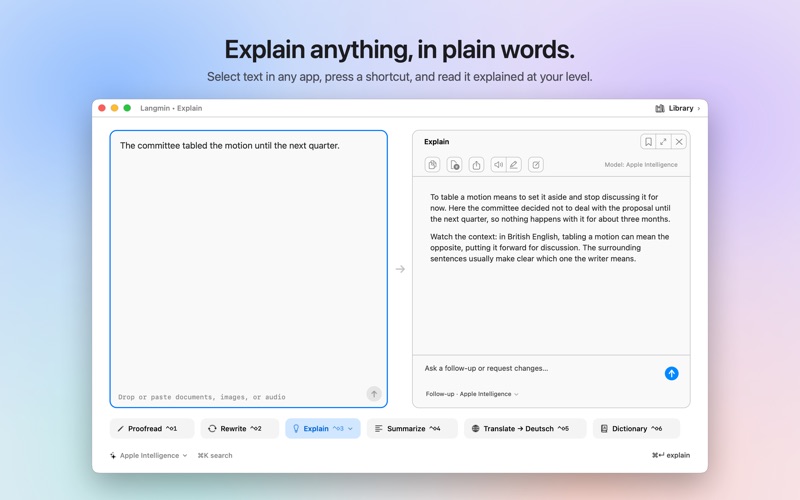
Task: Click the ⌘K search shortcut
Action: tap(215, 456)
